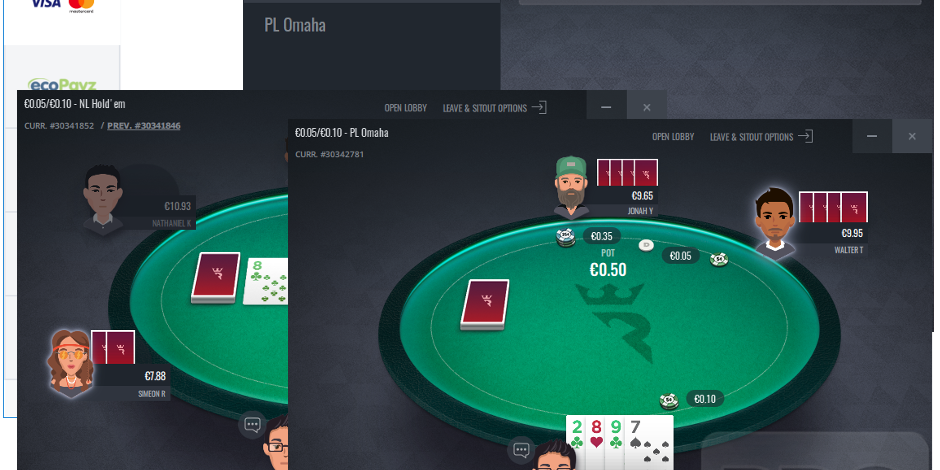Click Simeon R's avatar with sunglasses
Image resolution: width=940 pixels, height=470 pixels.
click(71, 362)
